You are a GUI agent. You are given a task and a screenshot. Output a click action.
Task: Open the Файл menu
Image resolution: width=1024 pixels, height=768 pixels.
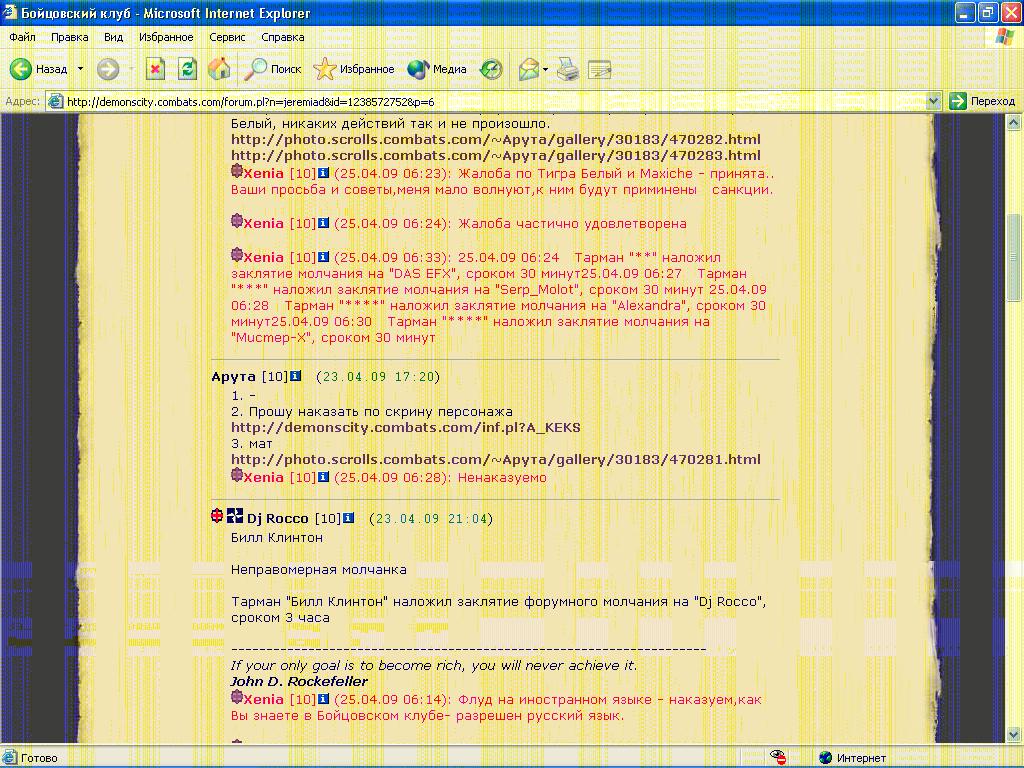(22, 37)
